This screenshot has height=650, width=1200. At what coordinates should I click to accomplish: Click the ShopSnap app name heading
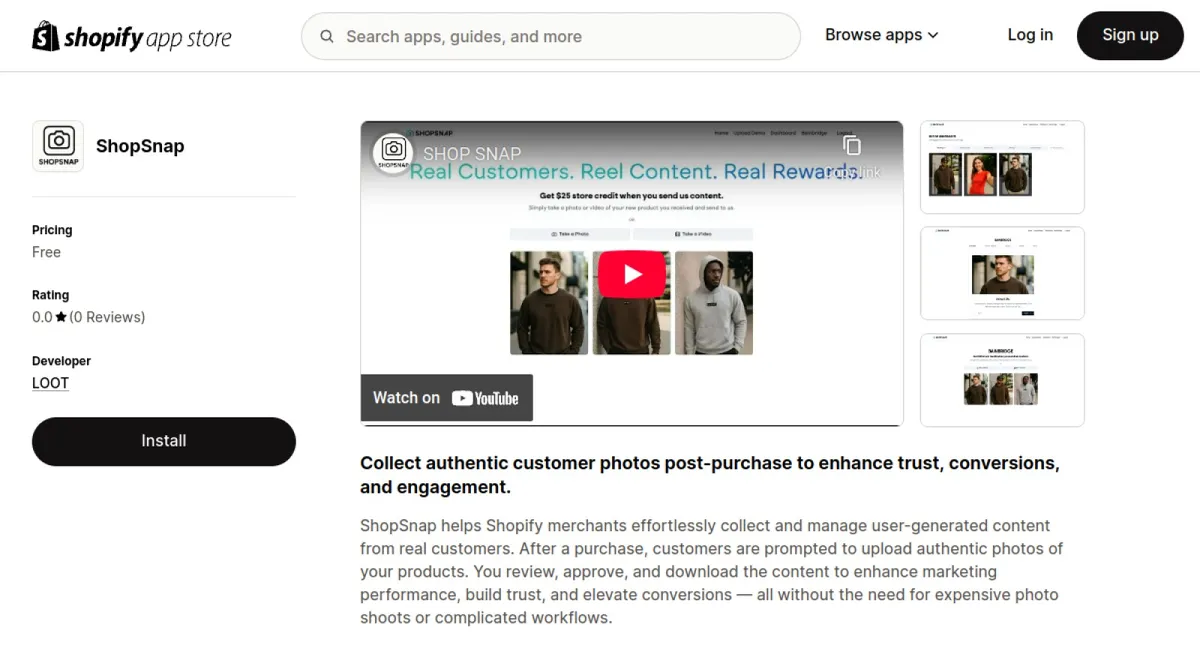click(x=140, y=146)
